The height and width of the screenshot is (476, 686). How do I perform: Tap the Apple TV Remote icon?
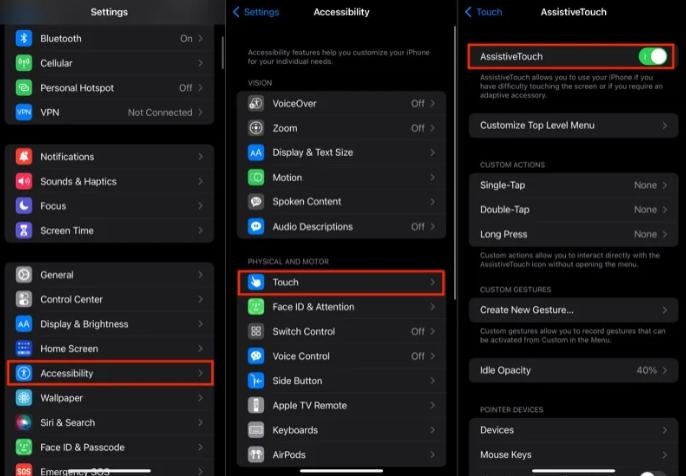[256, 406]
